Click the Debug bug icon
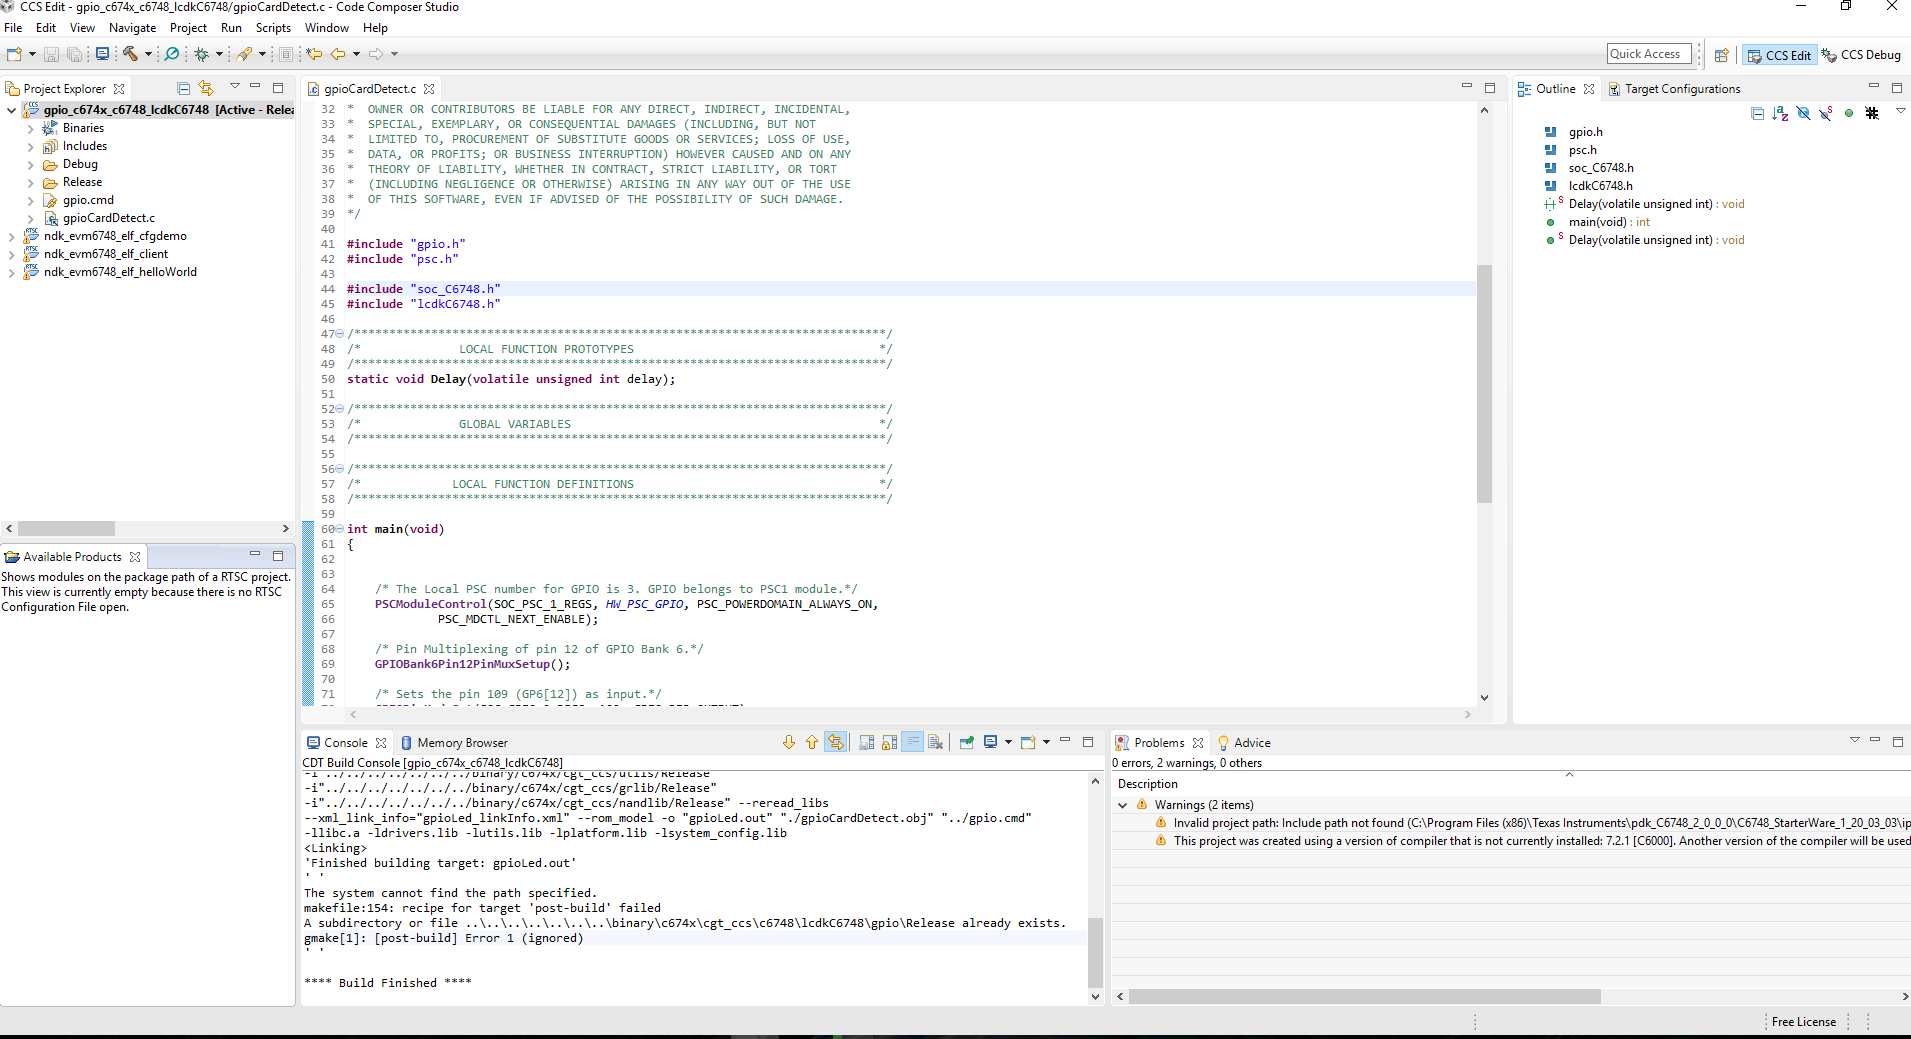The height and width of the screenshot is (1039, 1911). coord(201,54)
